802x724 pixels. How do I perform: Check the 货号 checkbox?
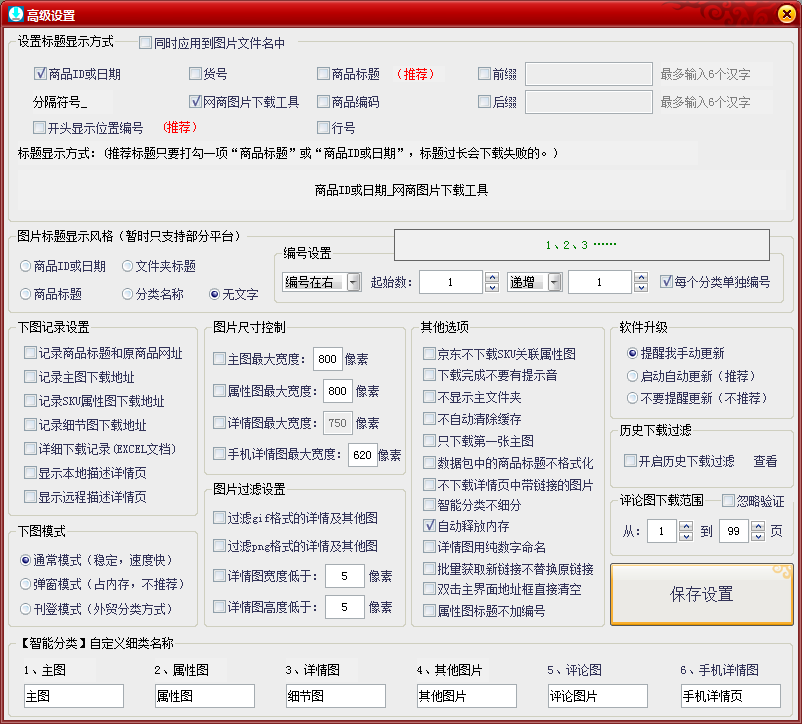click(x=195, y=74)
